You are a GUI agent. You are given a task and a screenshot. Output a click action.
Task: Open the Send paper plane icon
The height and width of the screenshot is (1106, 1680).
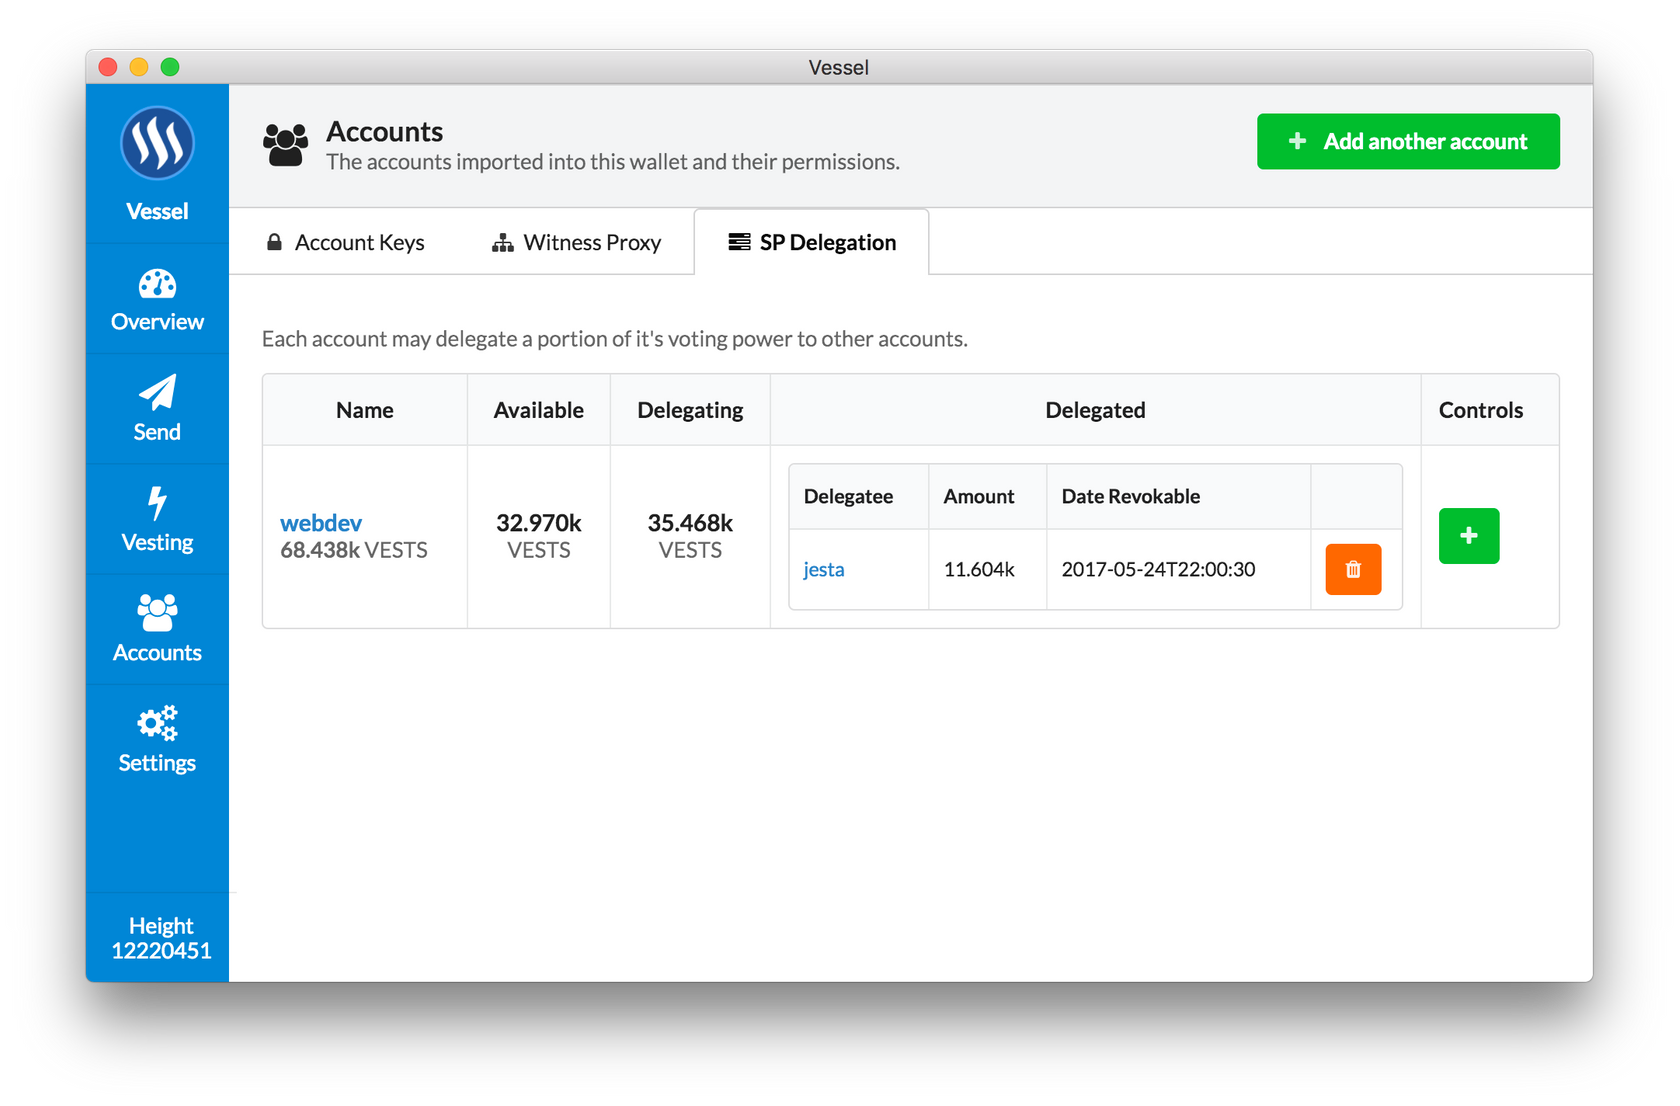pos(157,393)
